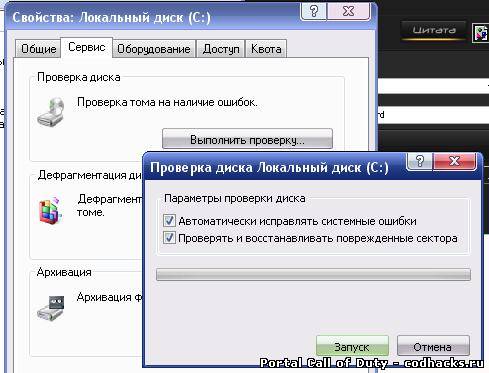
Task: Click the disk check progress bar
Action: coord(313,275)
